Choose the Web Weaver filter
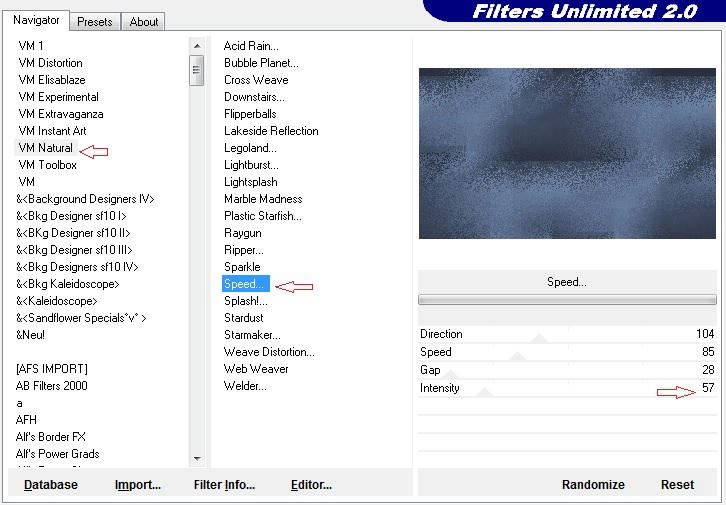The width and height of the screenshot is (726, 505). pos(256,369)
